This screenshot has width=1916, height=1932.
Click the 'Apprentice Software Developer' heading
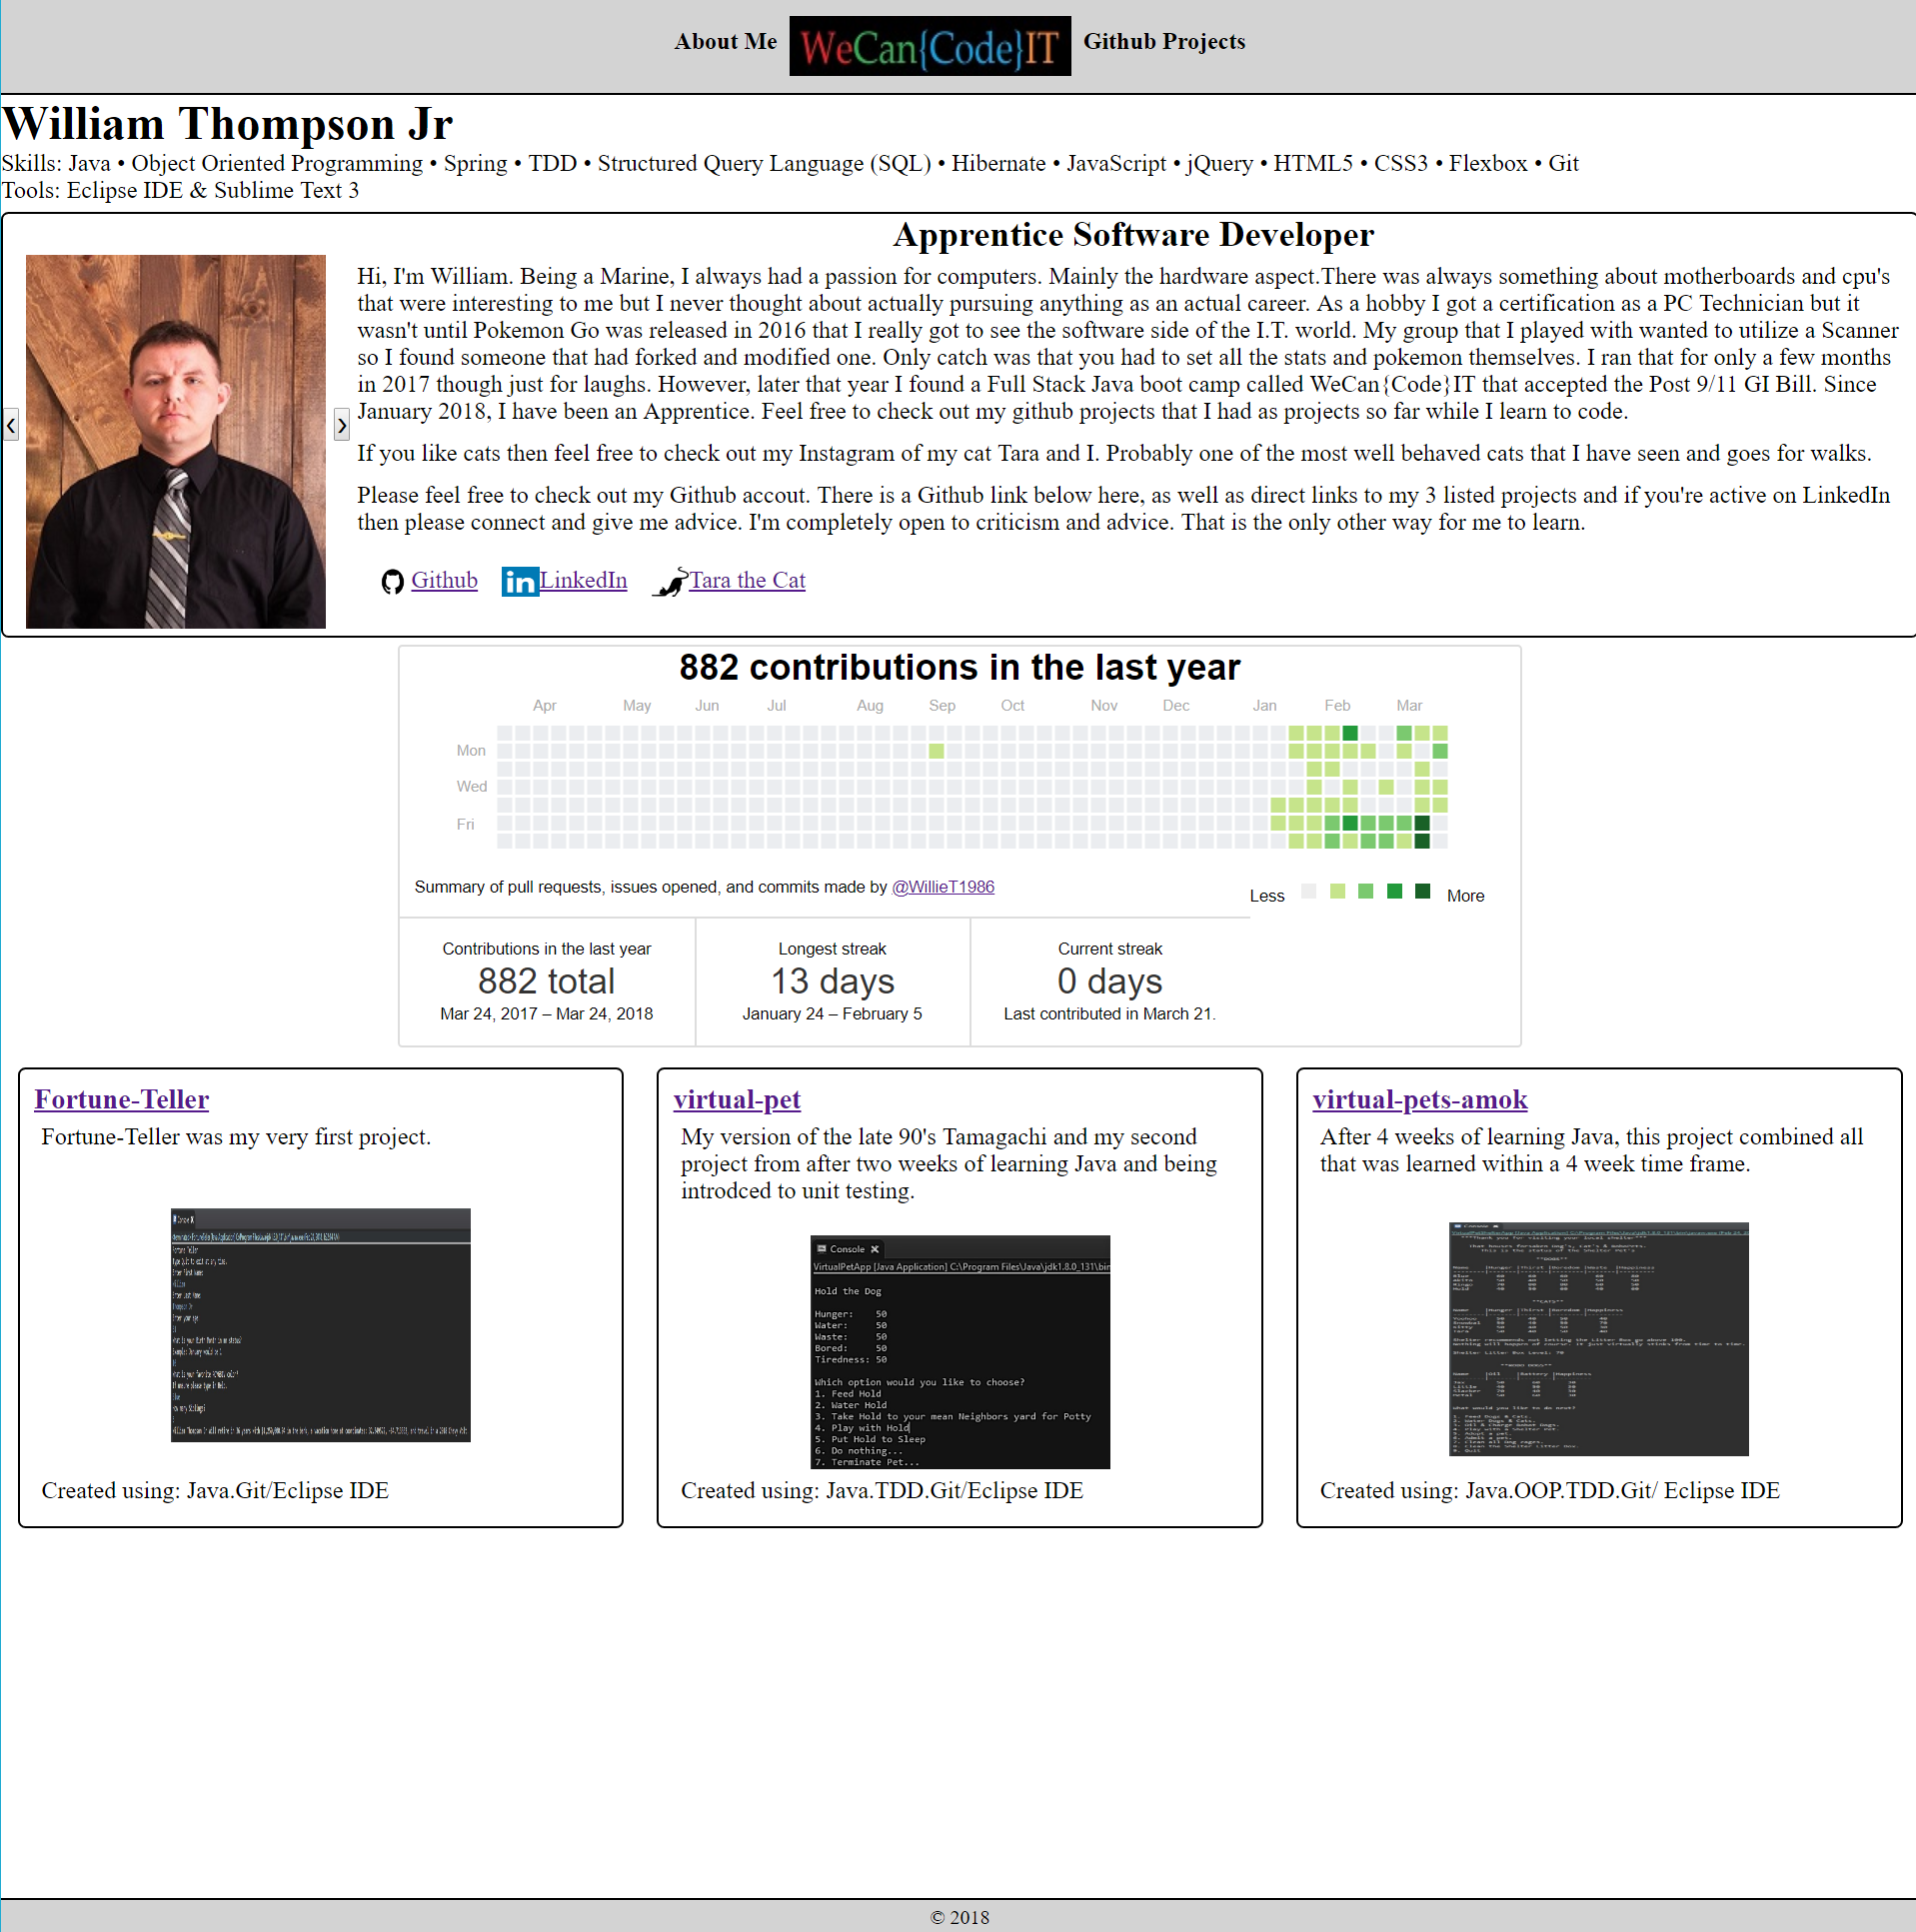(1133, 234)
